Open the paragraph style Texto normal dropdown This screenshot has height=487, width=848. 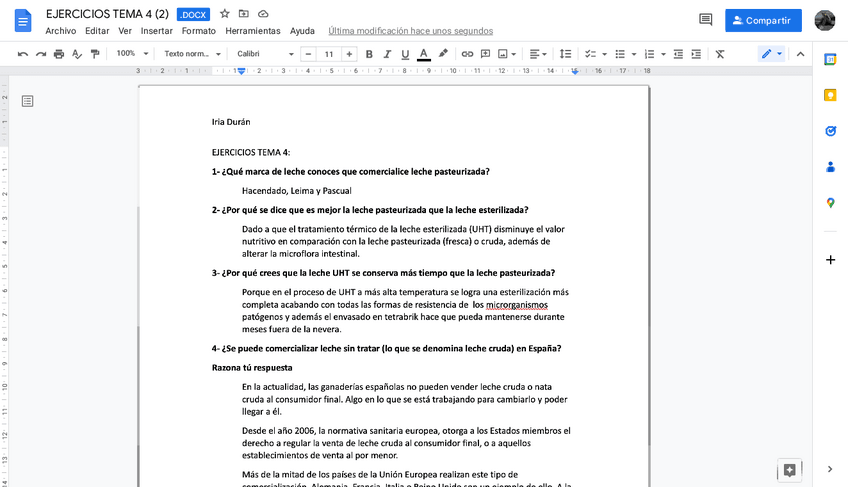193,54
